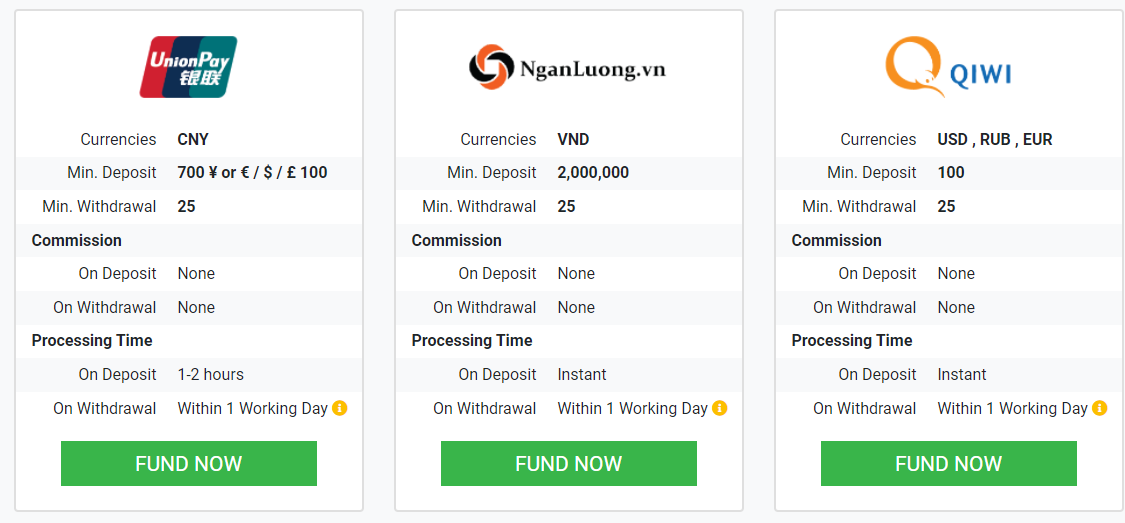Click the NganLuong.vn logo

(x=568, y=67)
